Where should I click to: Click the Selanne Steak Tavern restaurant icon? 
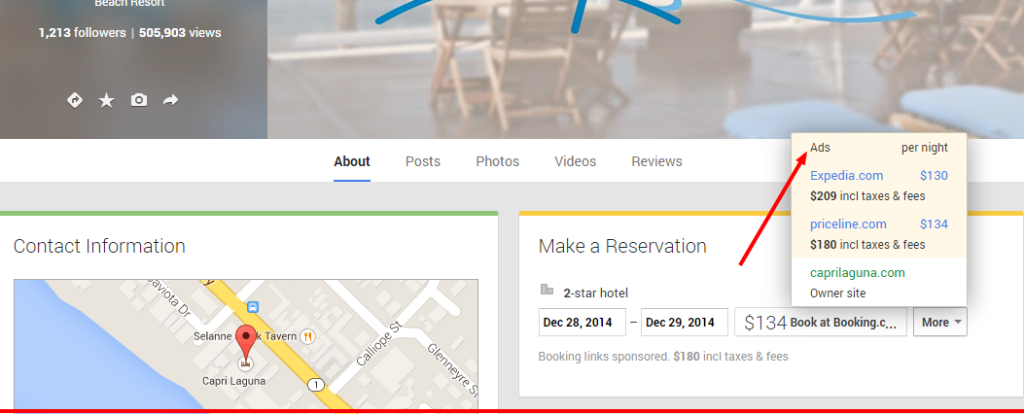309,336
